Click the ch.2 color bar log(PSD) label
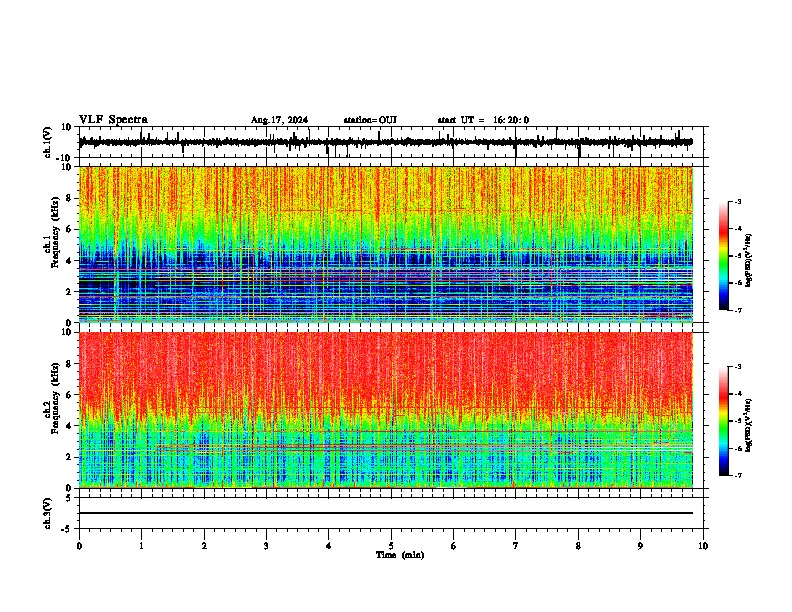792x612 pixels. pos(748,425)
